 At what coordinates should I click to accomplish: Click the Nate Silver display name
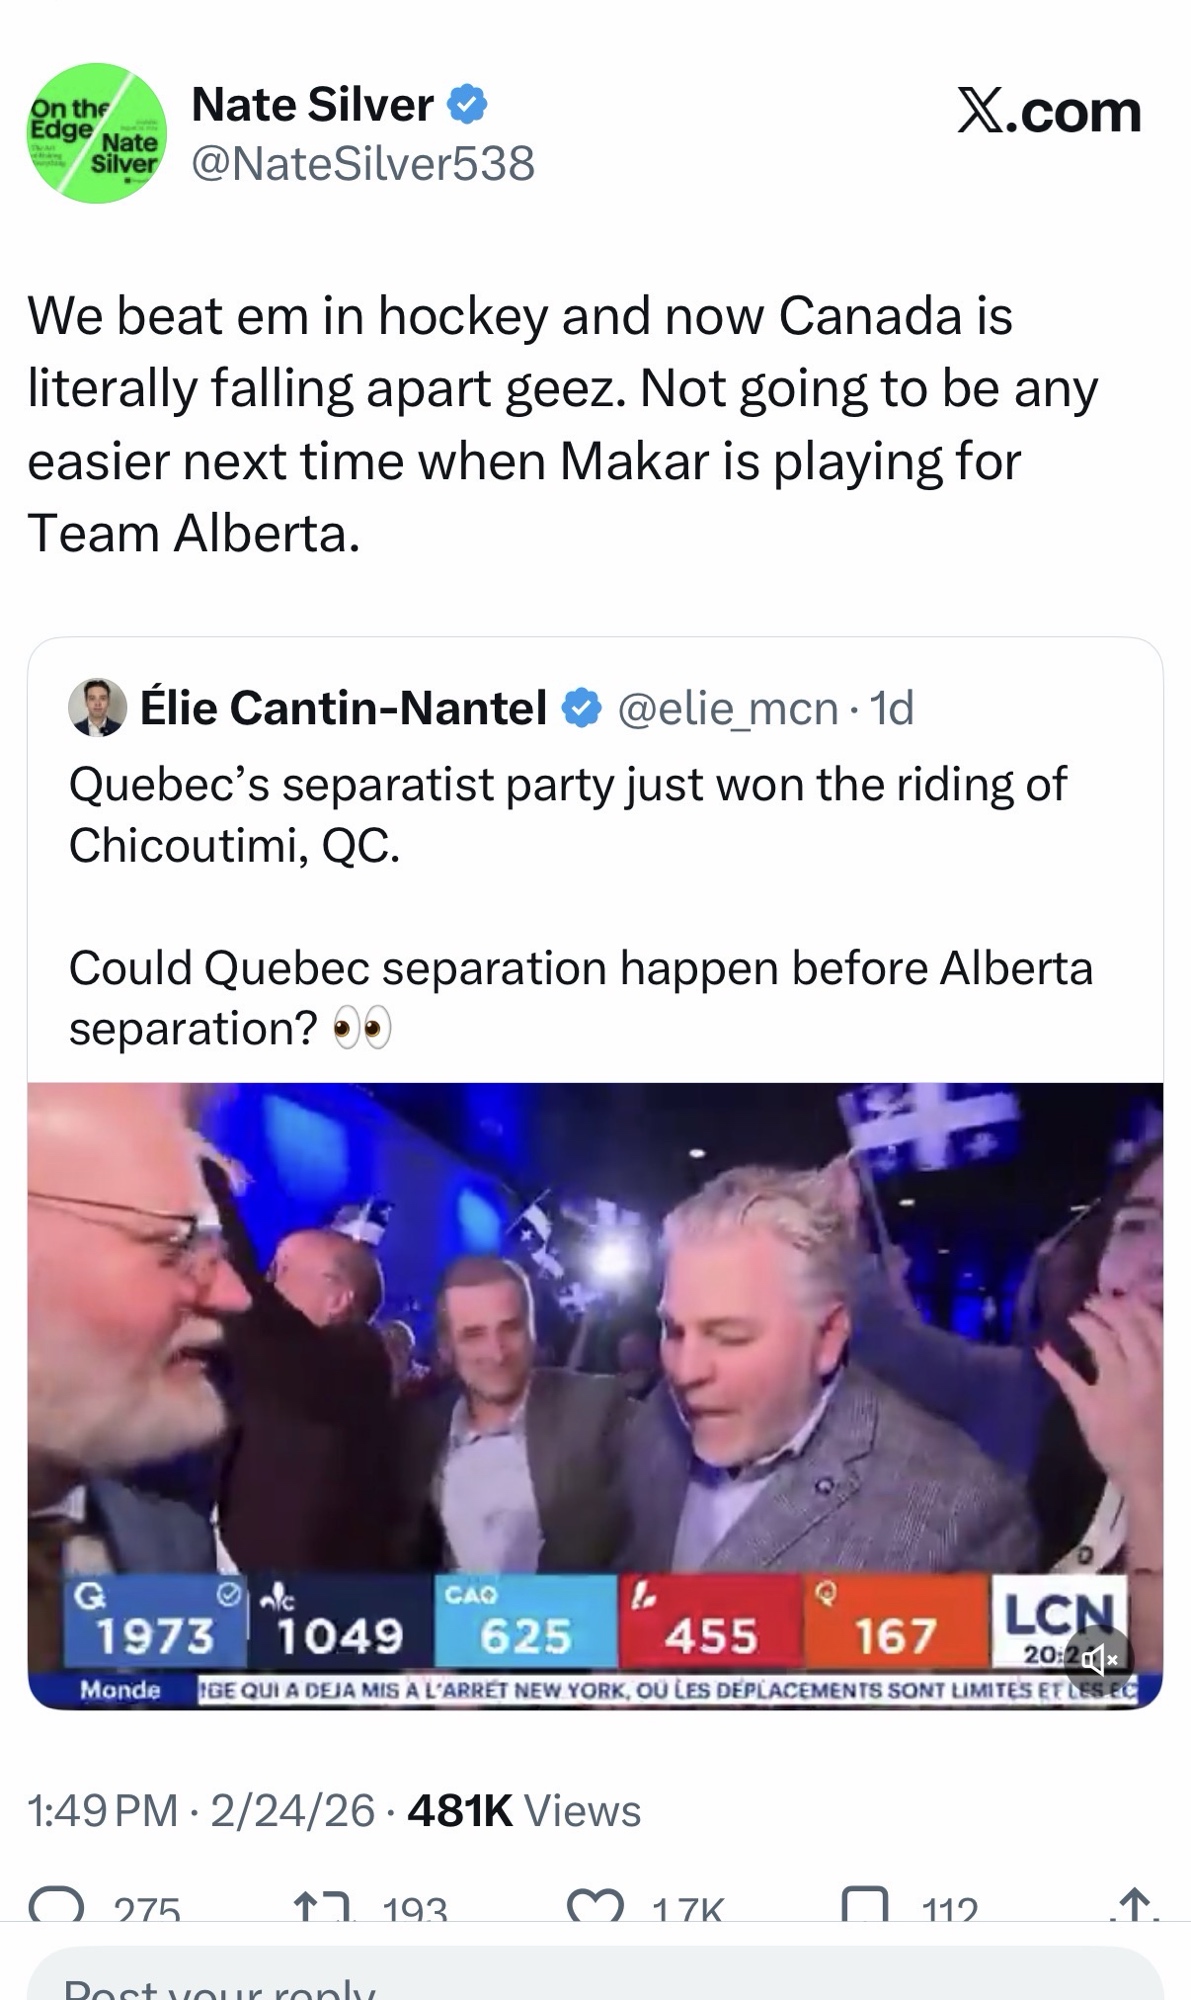312,104
